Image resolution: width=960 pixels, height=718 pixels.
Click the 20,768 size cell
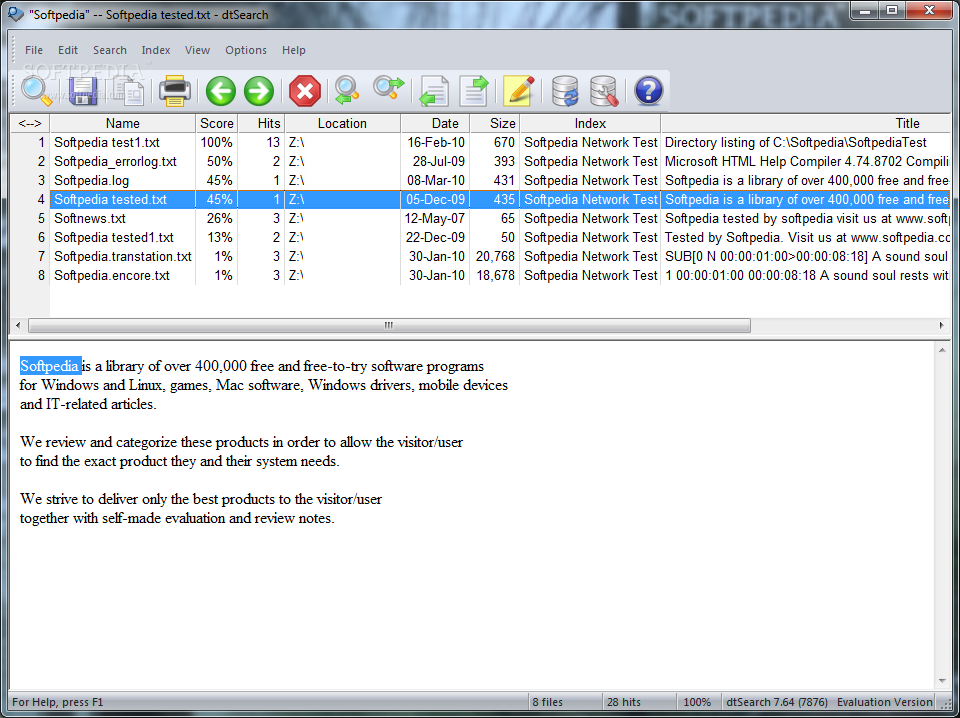pyautogui.click(x=495, y=256)
